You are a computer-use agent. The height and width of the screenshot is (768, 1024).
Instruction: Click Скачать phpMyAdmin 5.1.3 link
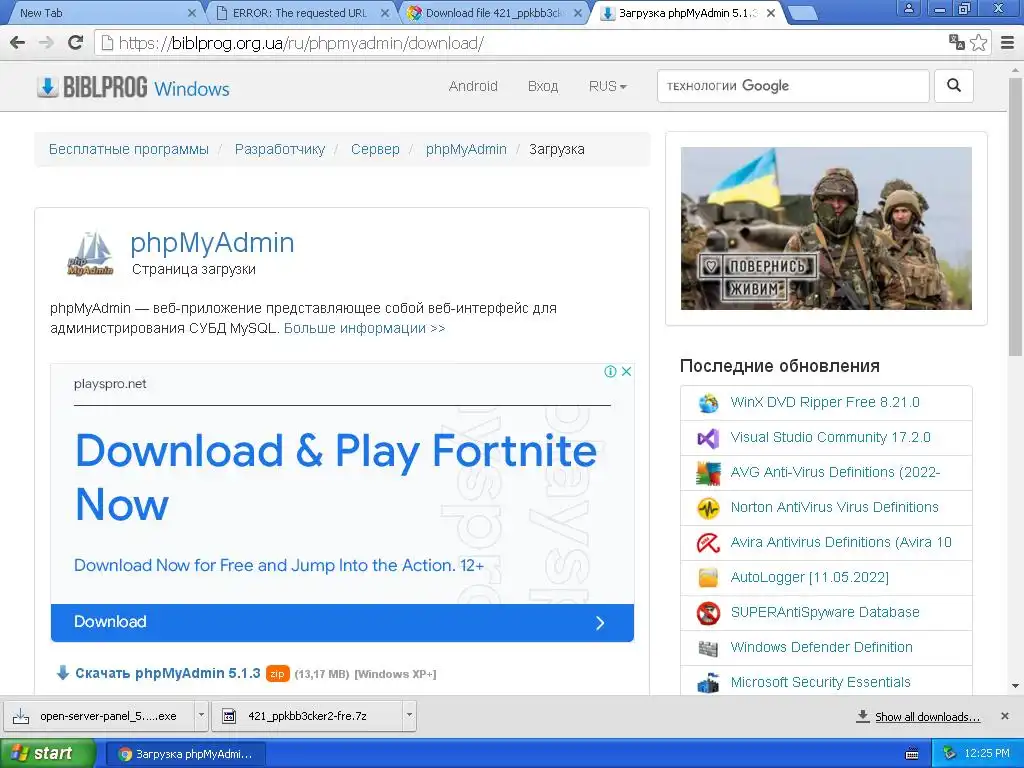(x=168, y=673)
